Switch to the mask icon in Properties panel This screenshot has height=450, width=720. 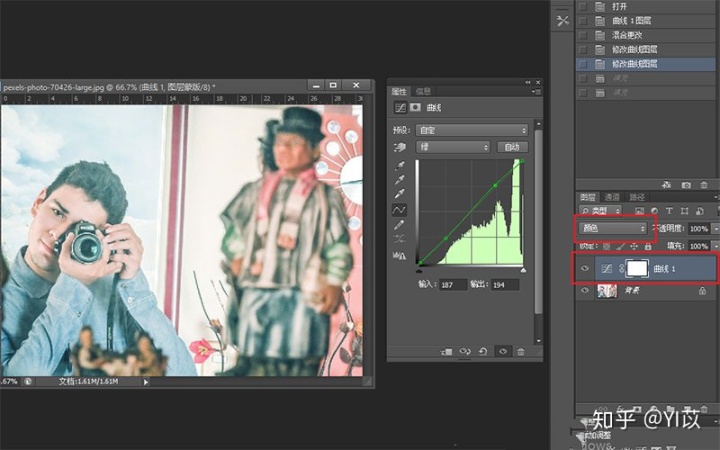[x=416, y=107]
